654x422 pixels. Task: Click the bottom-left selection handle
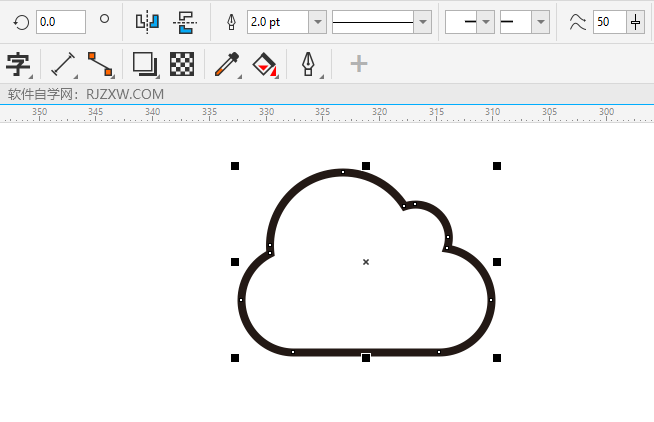pos(235,358)
